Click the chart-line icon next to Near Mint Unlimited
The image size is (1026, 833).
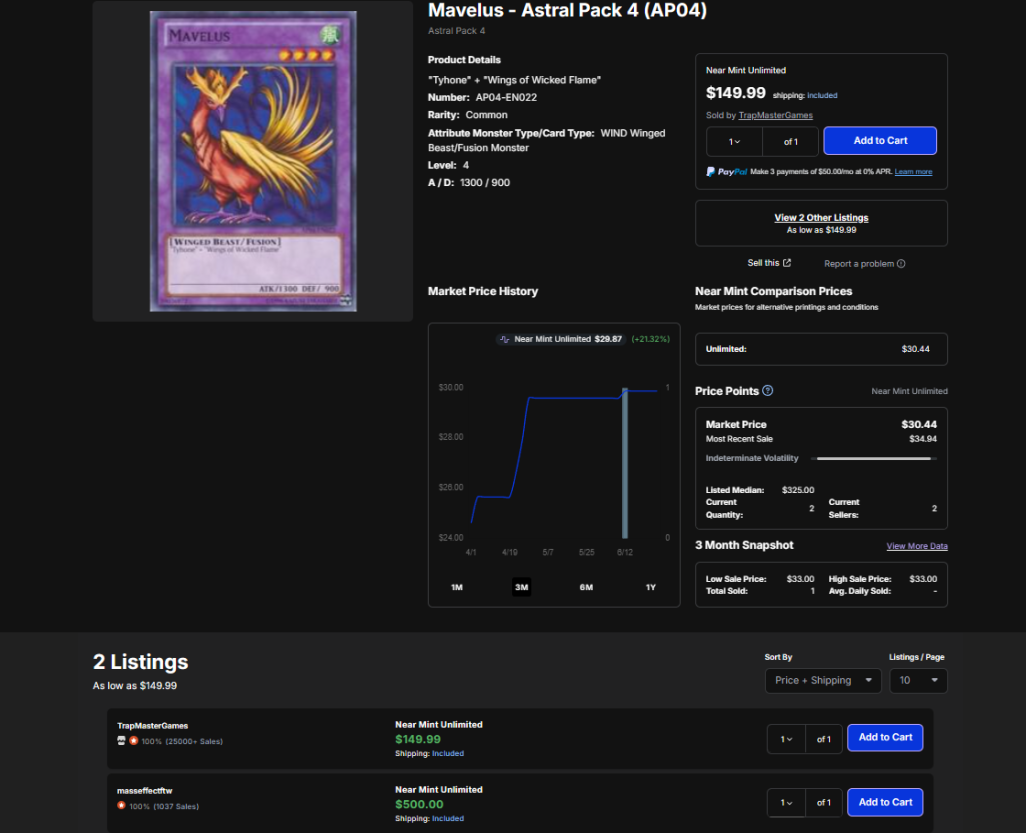point(504,339)
